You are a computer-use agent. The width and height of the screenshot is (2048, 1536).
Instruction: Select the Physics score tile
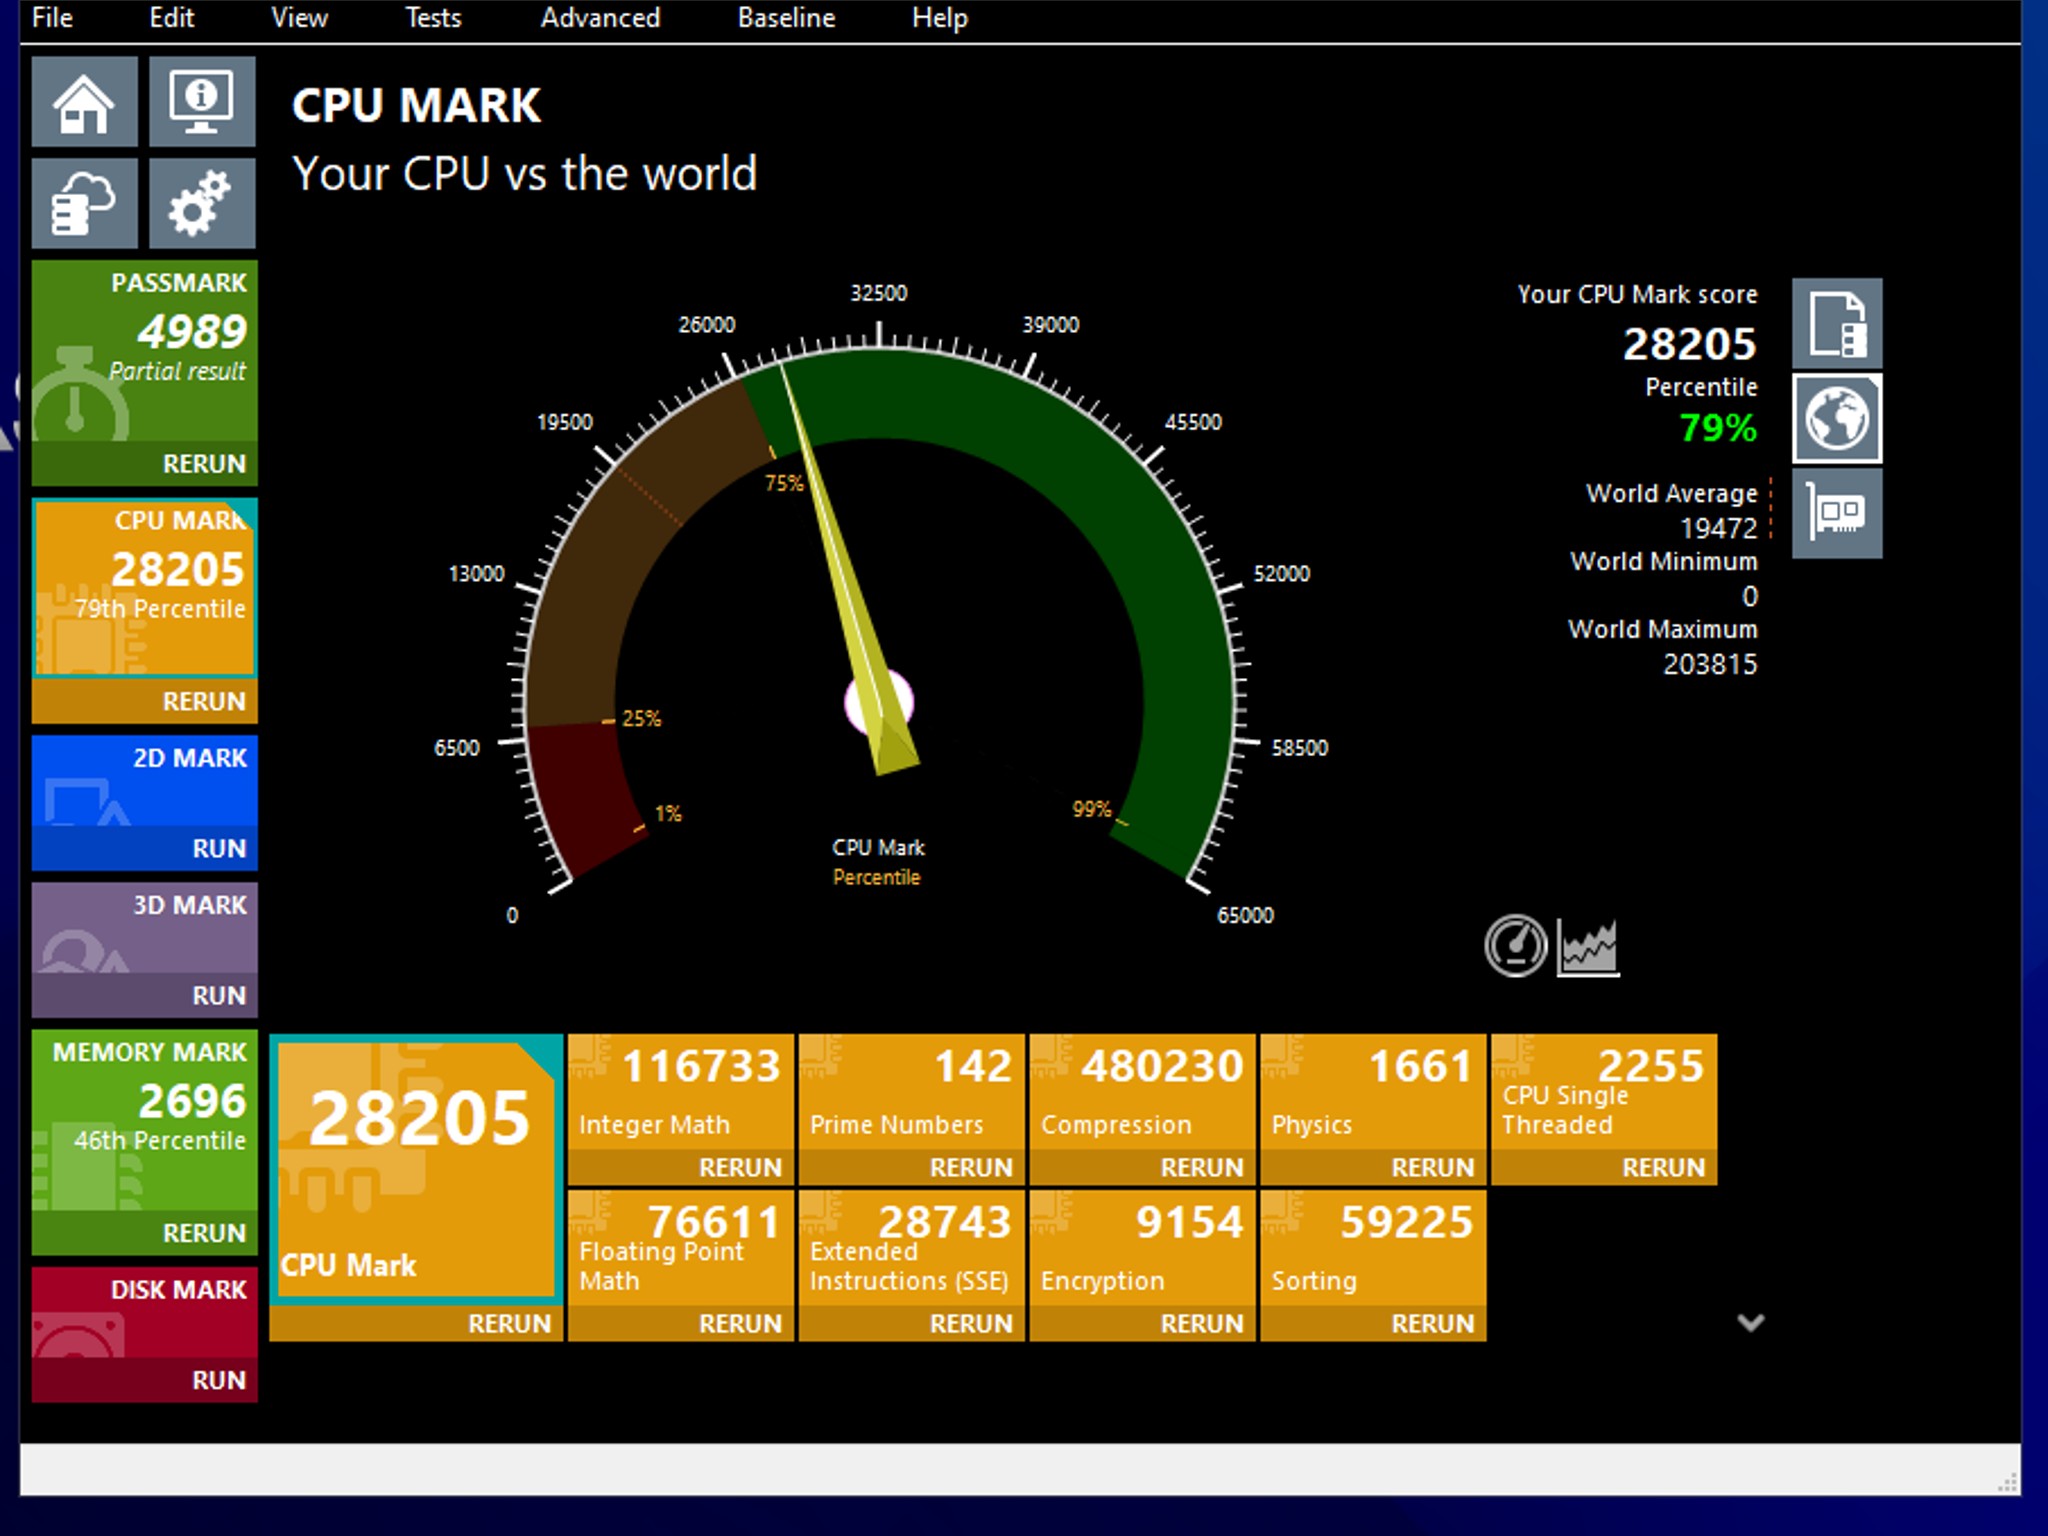click(1373, 1092)
